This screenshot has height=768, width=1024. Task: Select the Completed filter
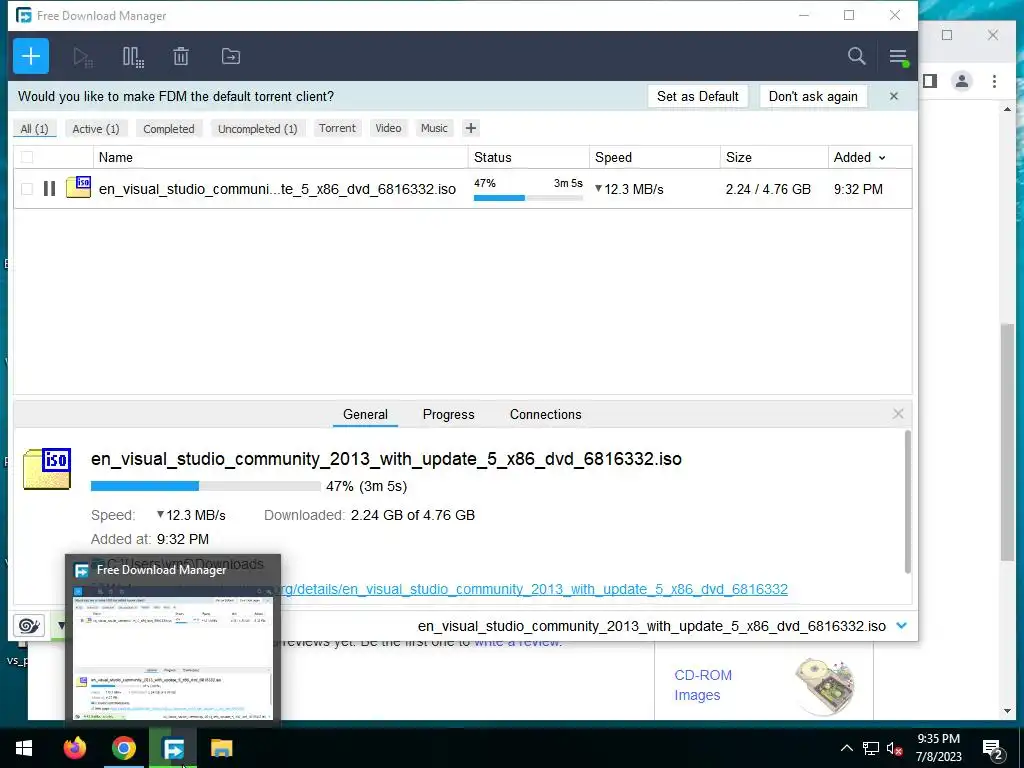coord(168,129)
